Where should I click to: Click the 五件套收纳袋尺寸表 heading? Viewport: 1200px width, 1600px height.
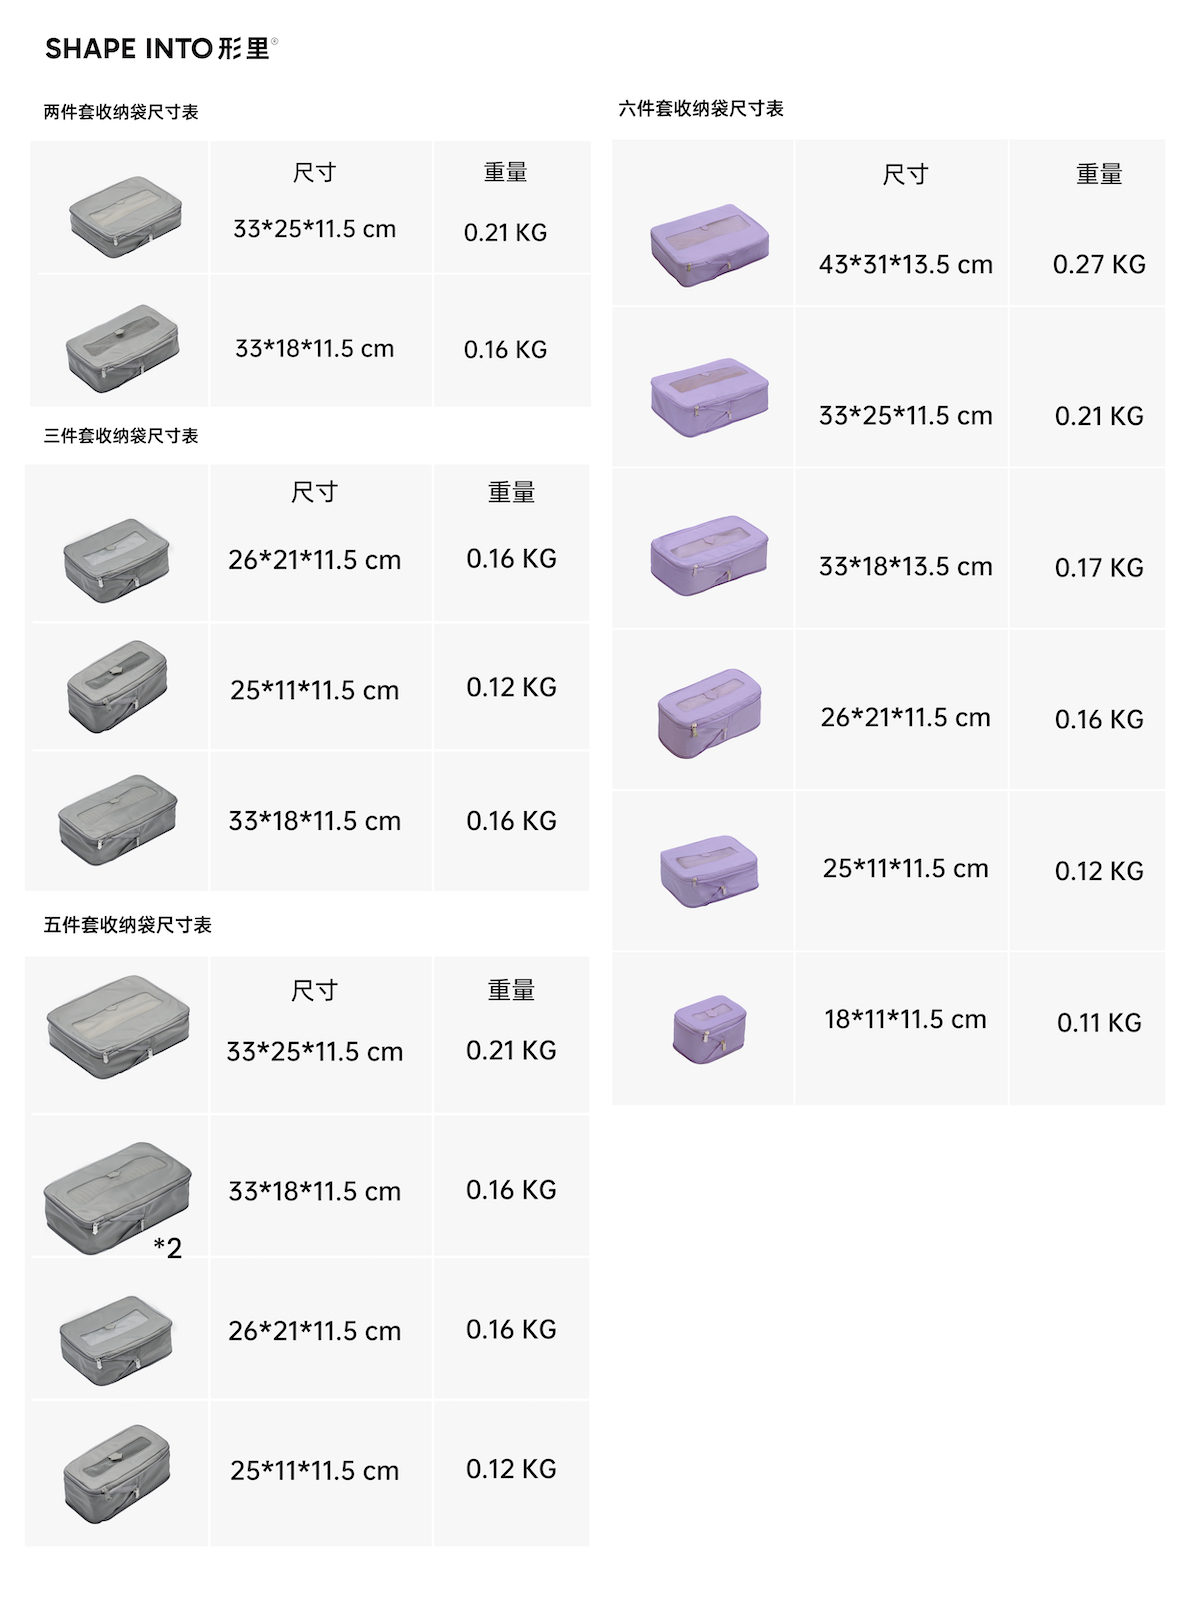pyautogui.click(x=127, y=925)
